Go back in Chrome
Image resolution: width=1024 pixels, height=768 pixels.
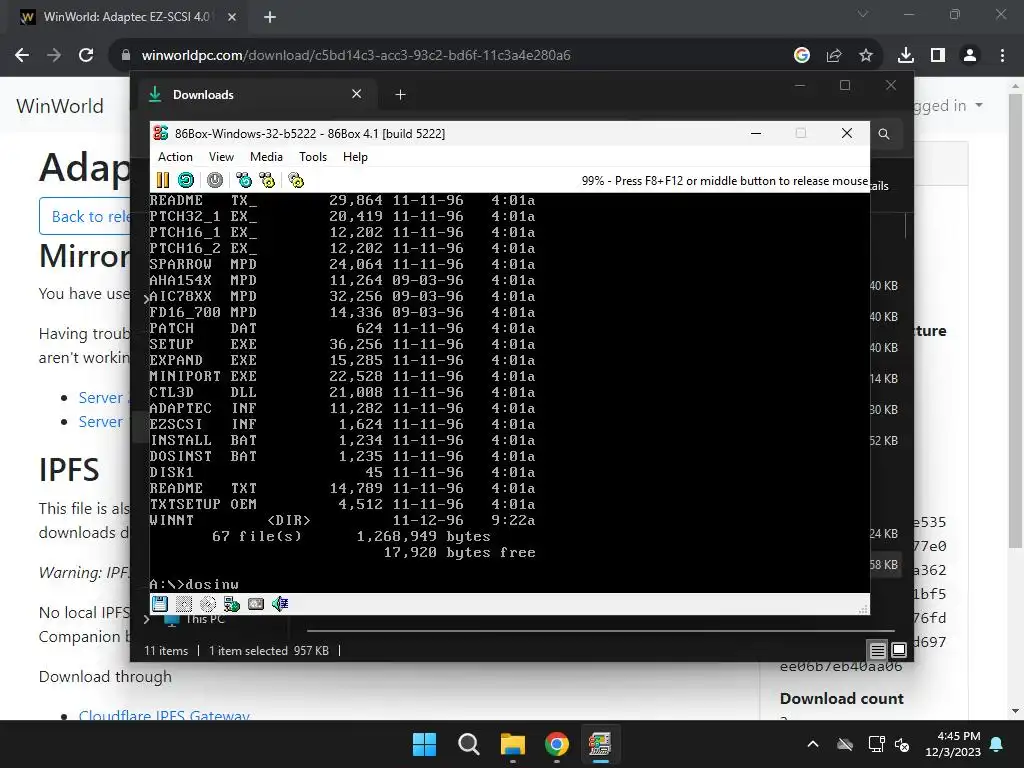[x=22, y=56]
